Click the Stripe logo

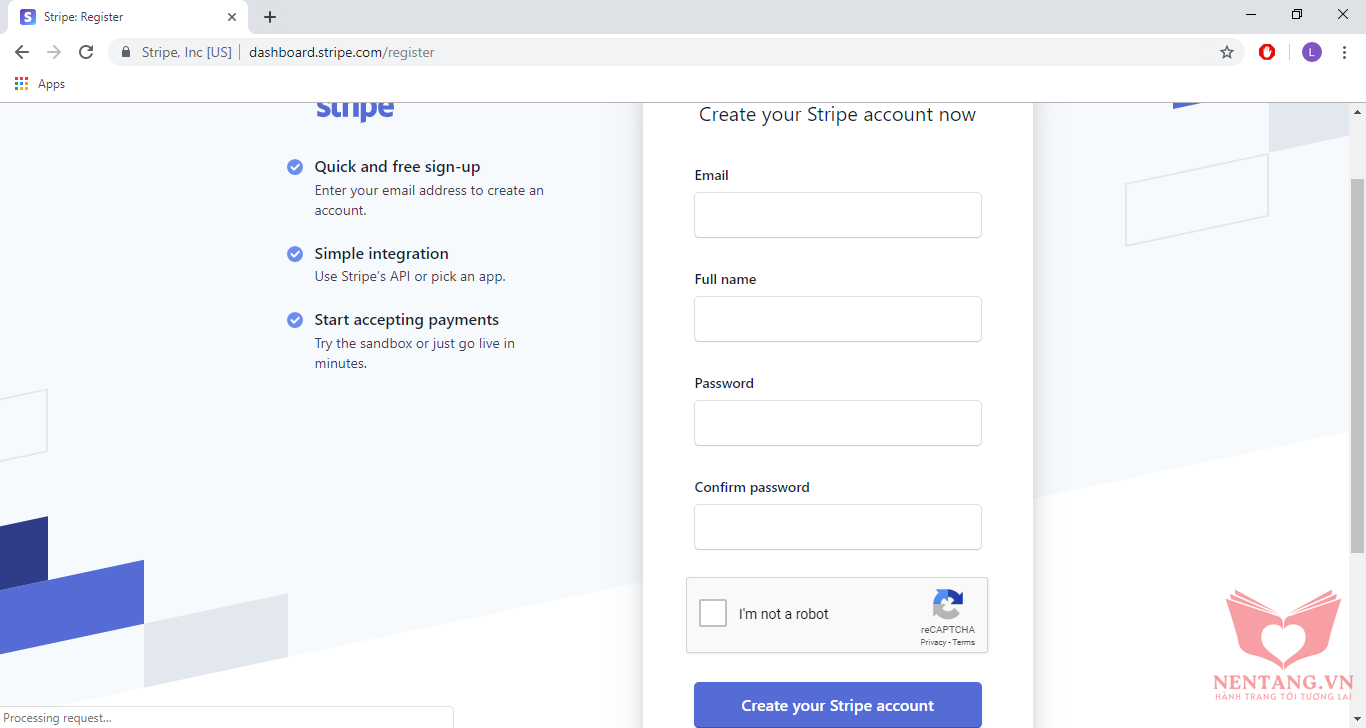(x=355, y=108)
